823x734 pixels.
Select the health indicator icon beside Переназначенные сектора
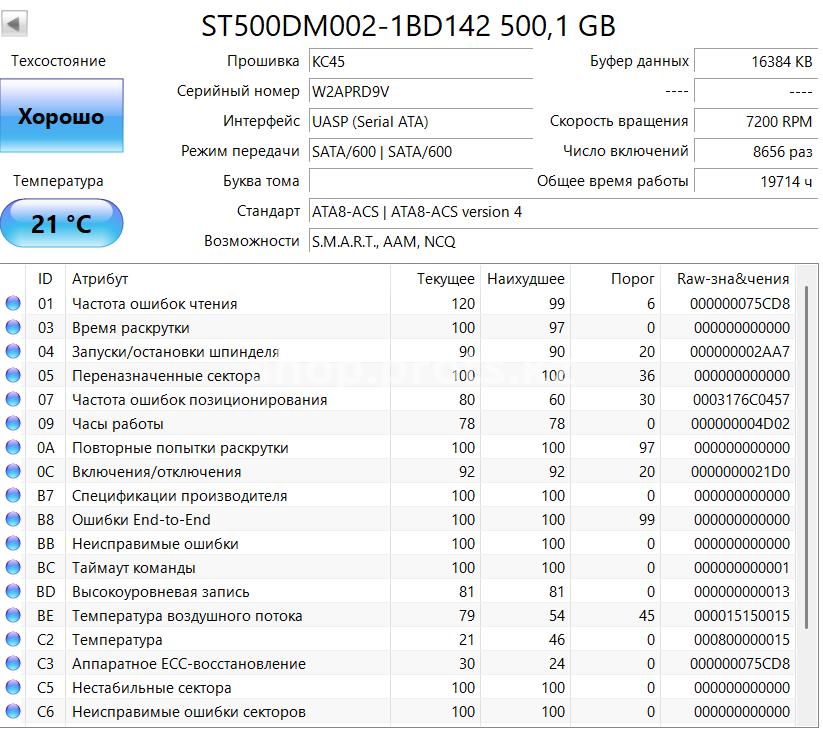point(12,376)
